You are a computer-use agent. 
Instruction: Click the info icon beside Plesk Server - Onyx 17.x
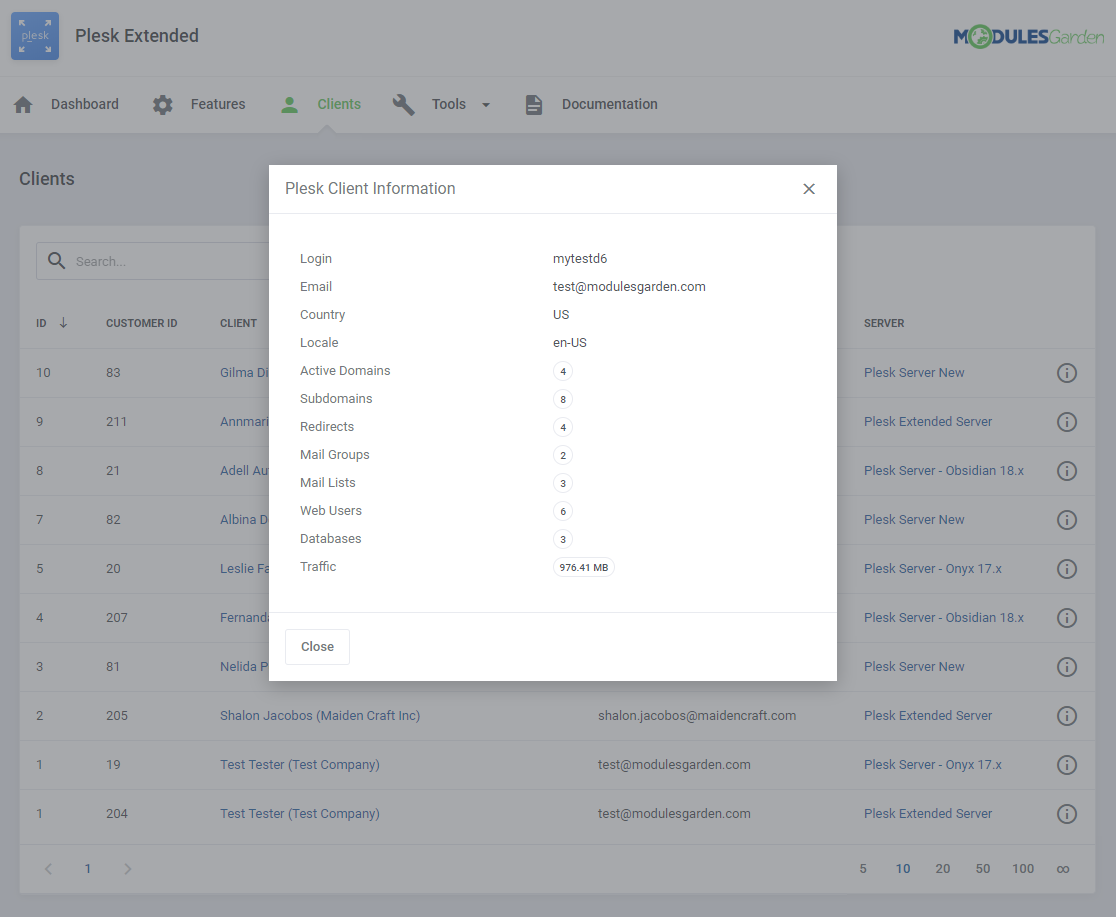click(1067, 568)
